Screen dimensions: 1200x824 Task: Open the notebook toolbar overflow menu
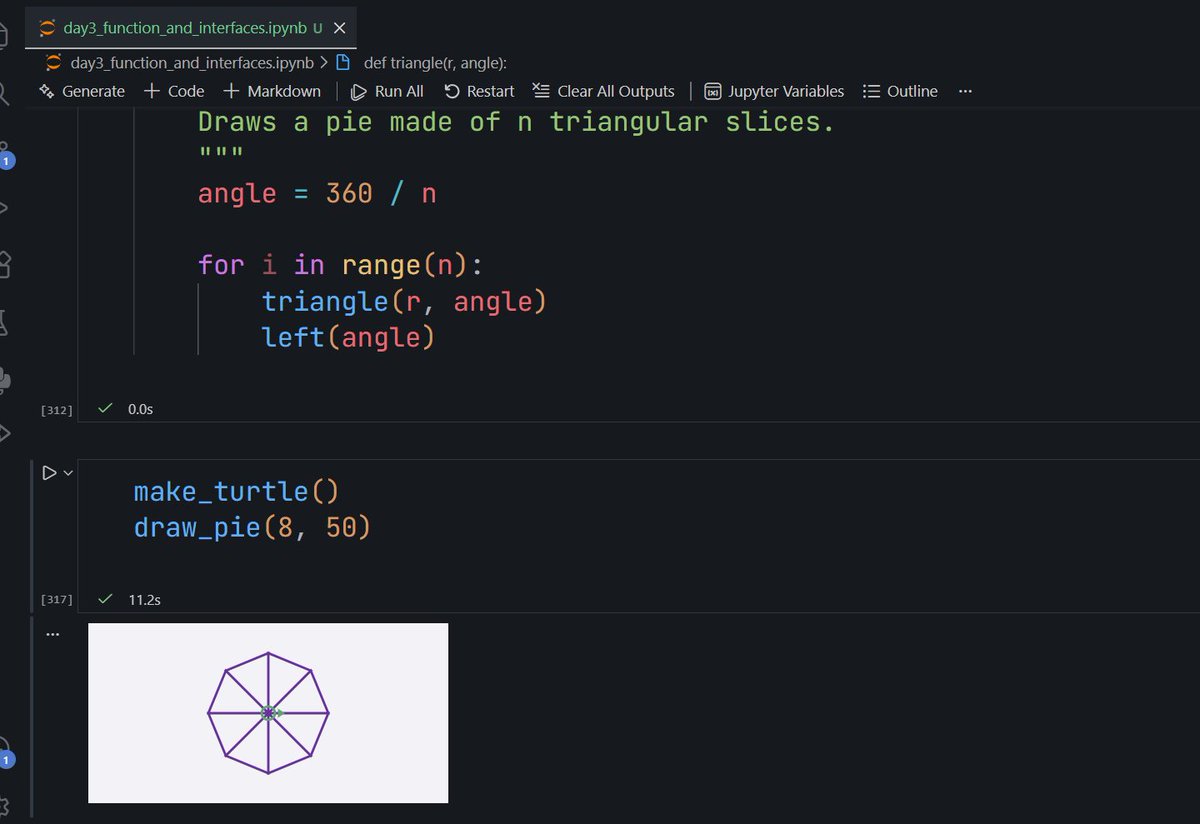point(965,91)
